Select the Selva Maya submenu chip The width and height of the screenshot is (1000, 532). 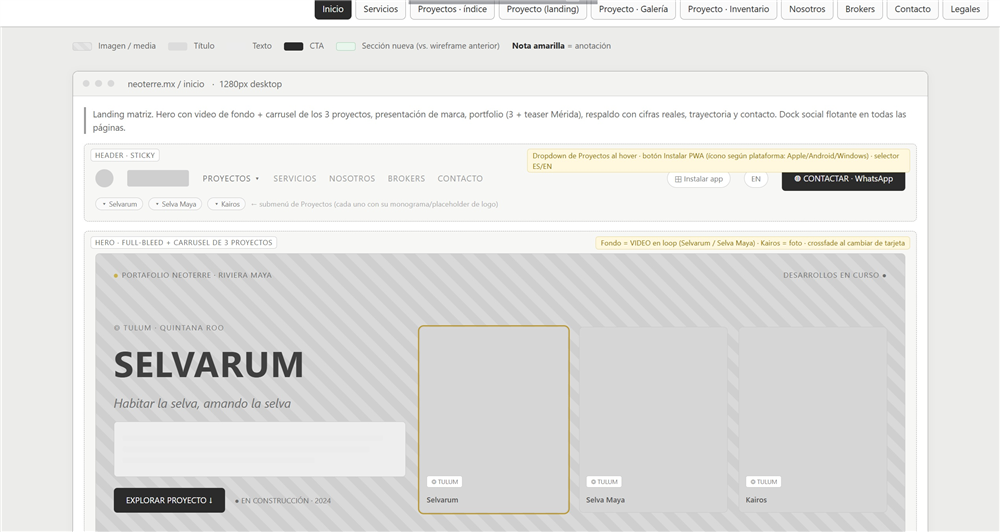click(175, 204)
